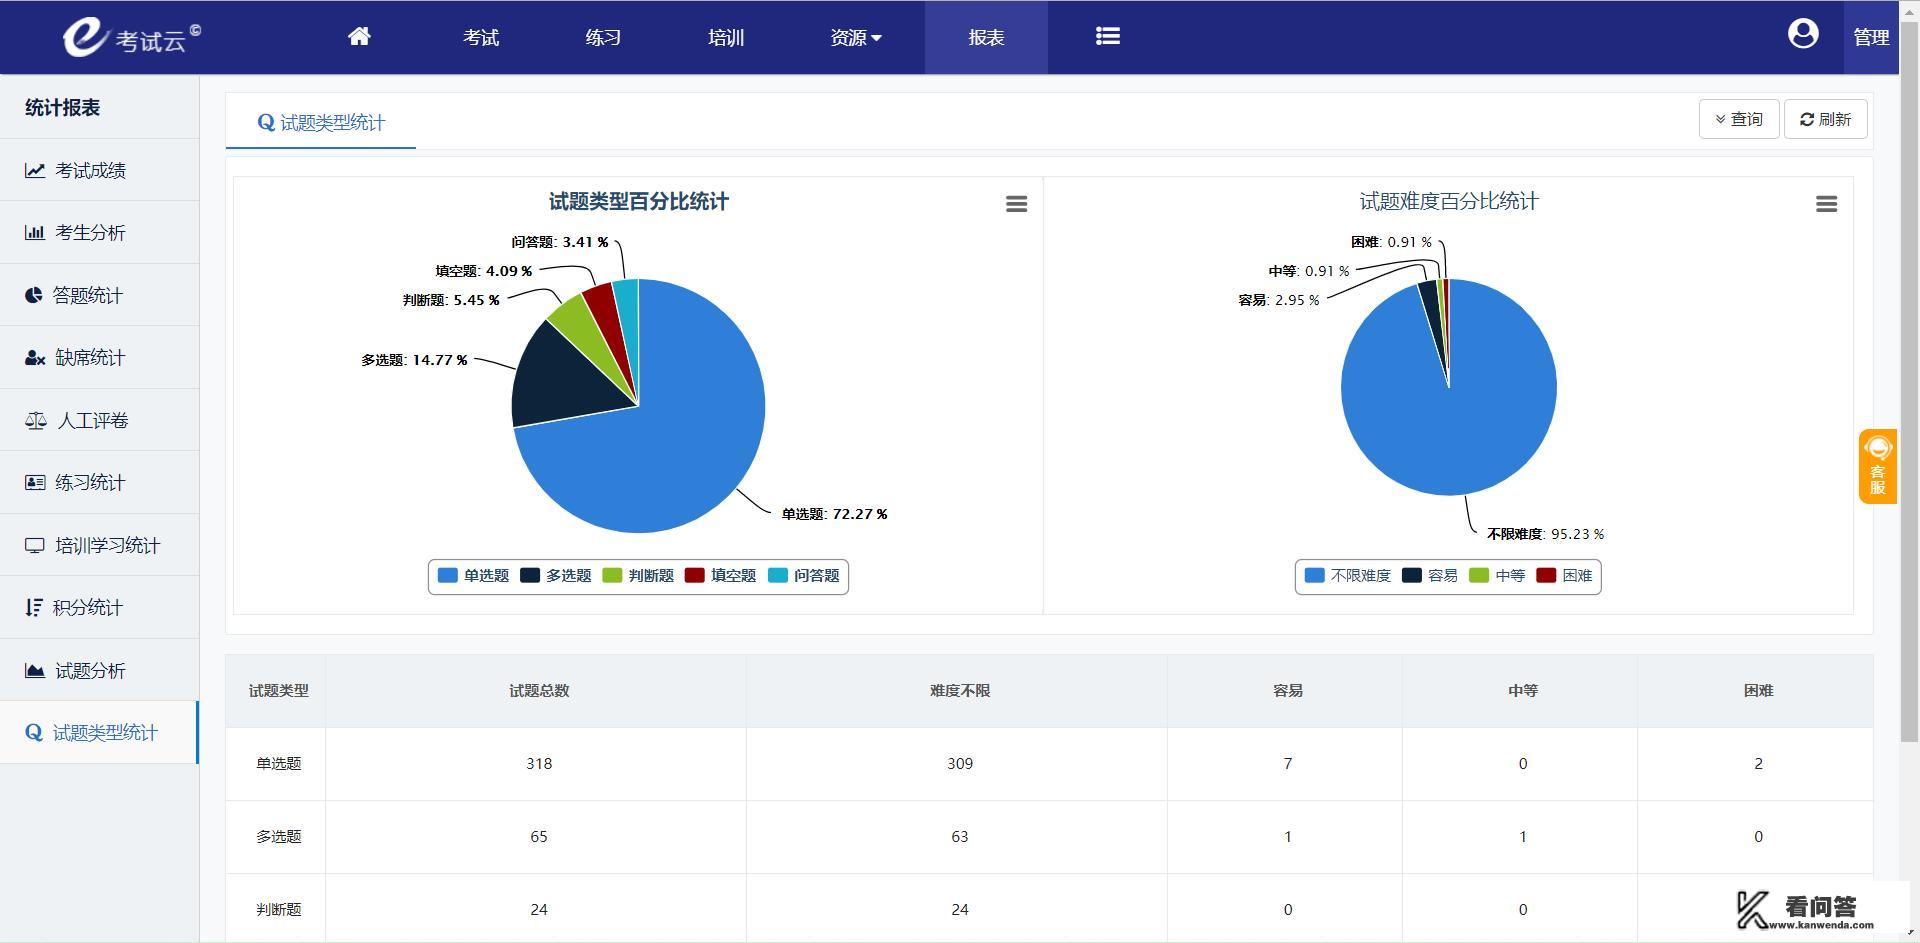The image size is (1920, 943).
Task: Open chart menu for 试题难度百分比统计
Action: point(1826,204)
